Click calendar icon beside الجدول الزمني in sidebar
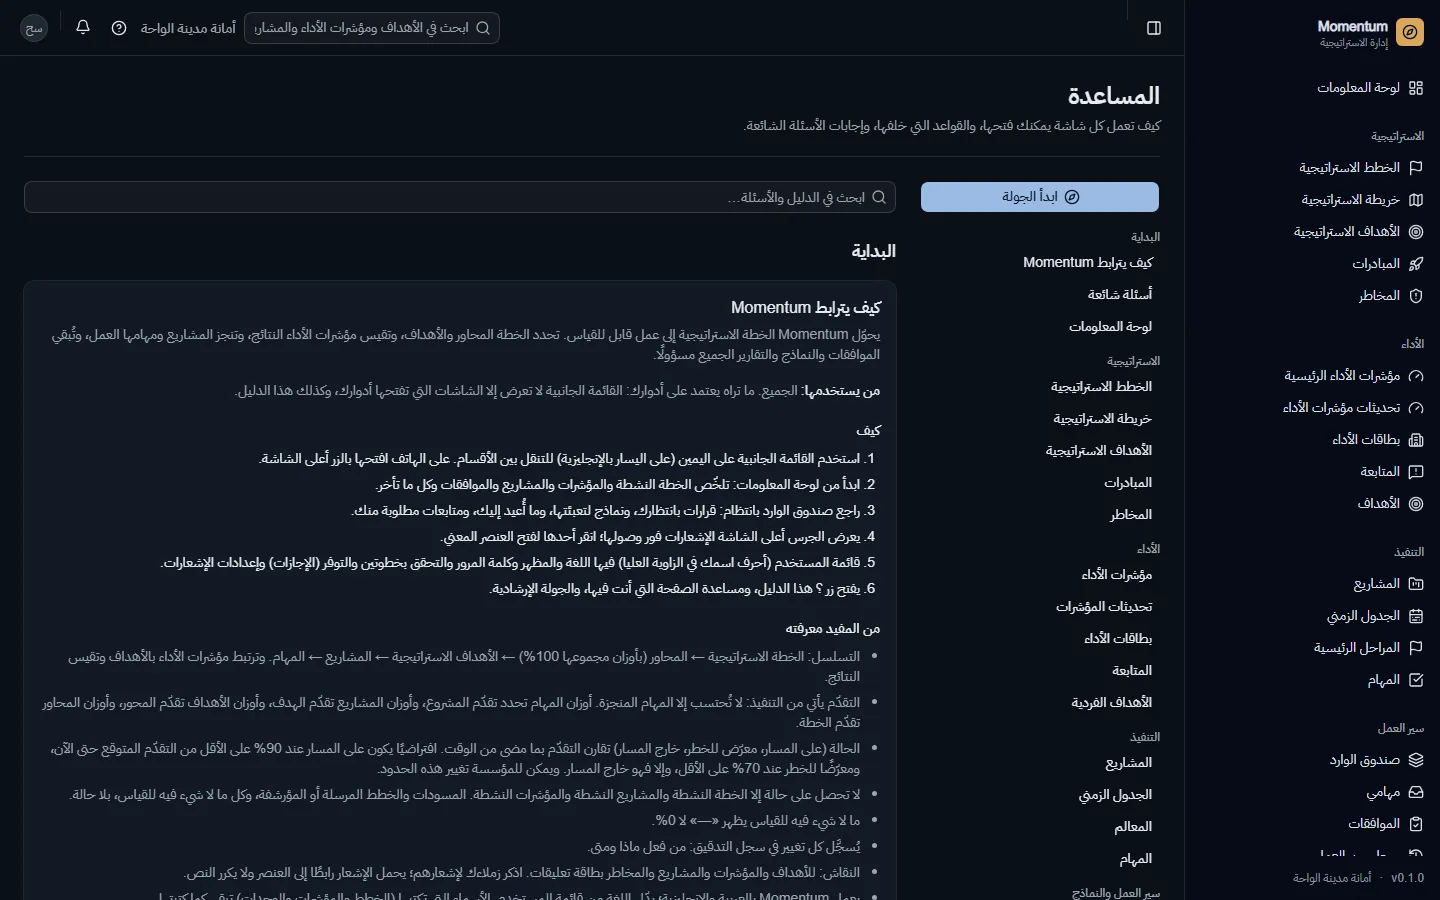This screenshot has width=1440, height=900. click(x=1416, y=616)
